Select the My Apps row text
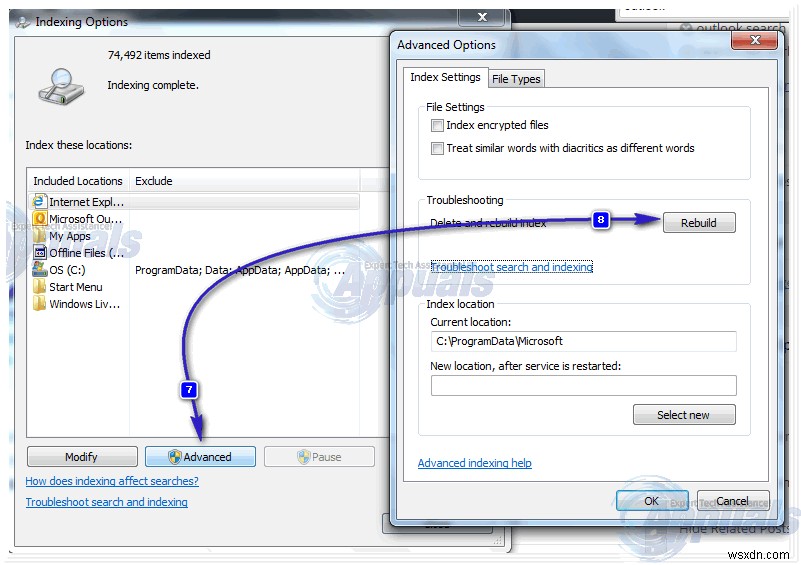 70,236
